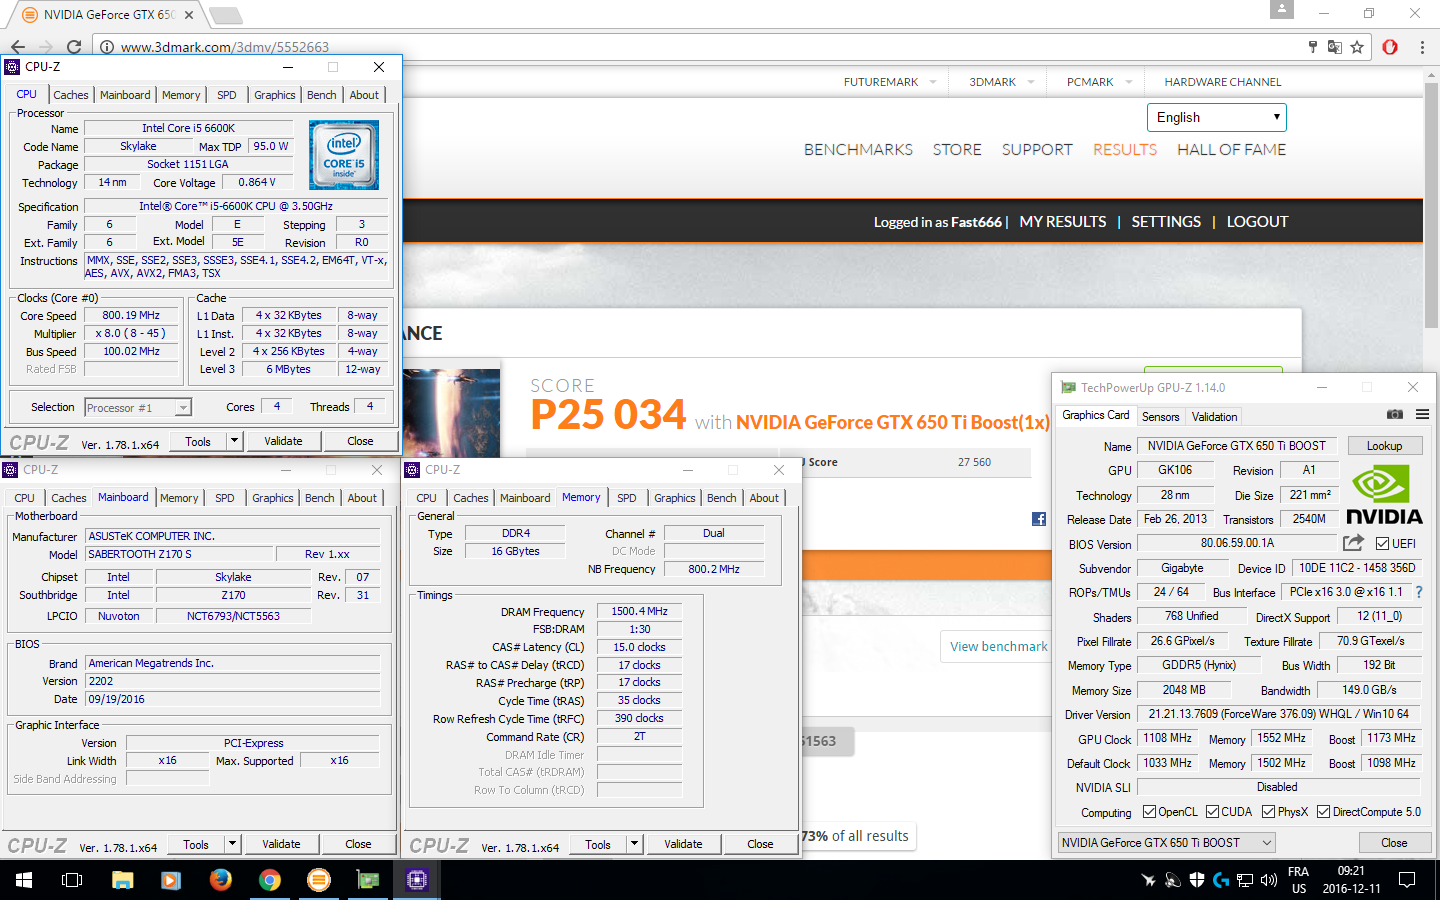Viewport: 1440px width, 900px height.
Task: Click SETTINGS on the 3DMark account bar
Action: click(x=1166, y=222)
